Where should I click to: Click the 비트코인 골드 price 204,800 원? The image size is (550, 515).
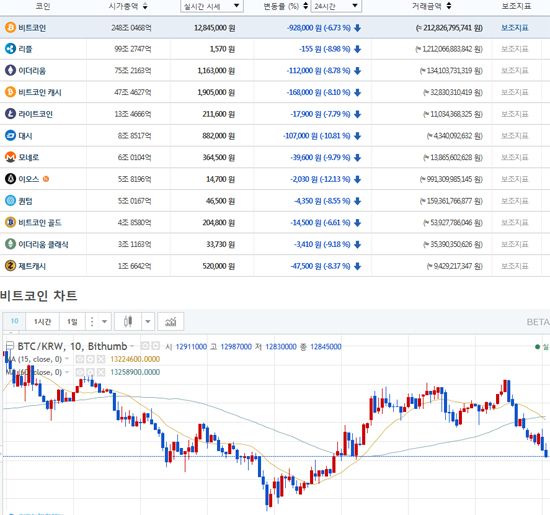coord(219,223)
